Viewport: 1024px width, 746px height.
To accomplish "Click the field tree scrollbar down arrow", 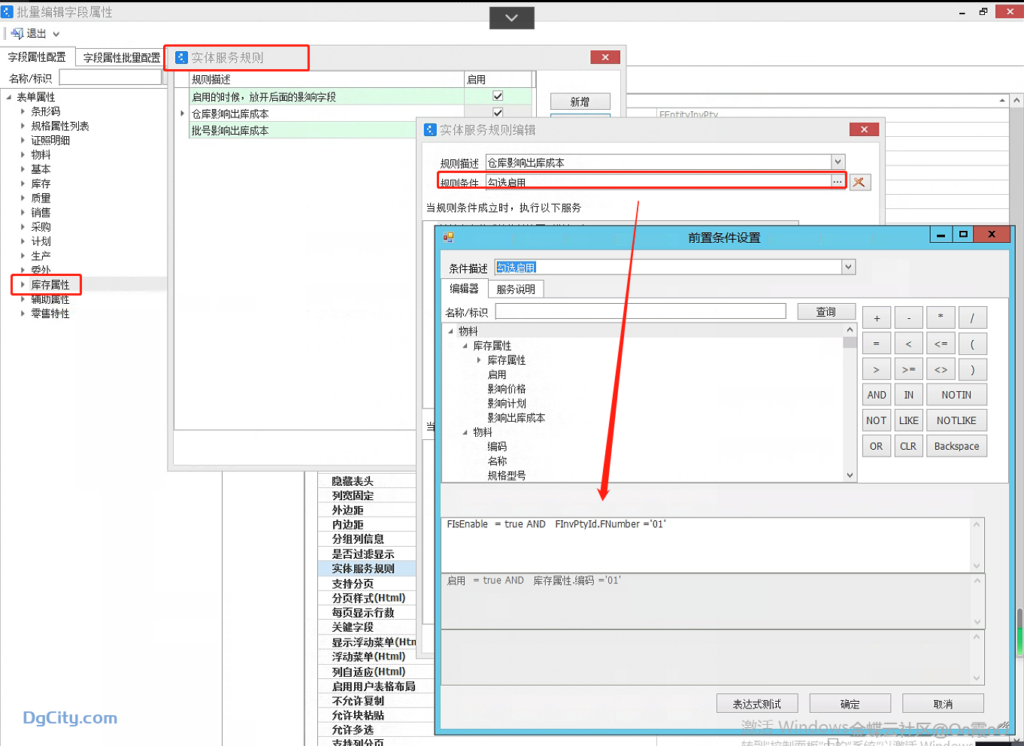I will (x=849, y=476).
